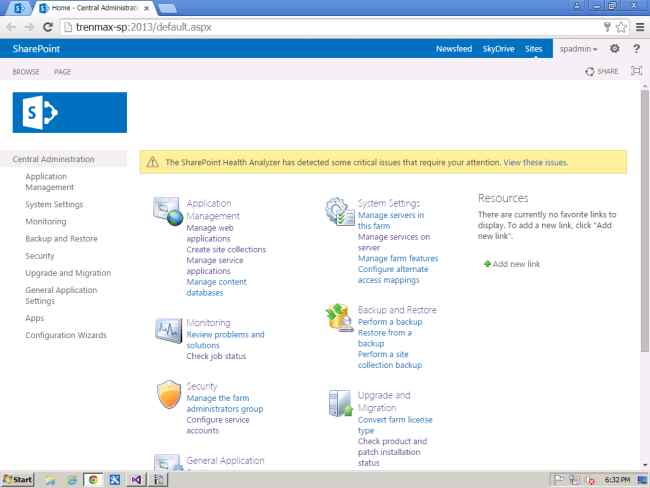Open Manage servers in this farm
Image resolution: width=650 pixels, height=488 pixels.
(x=390, y=220)
